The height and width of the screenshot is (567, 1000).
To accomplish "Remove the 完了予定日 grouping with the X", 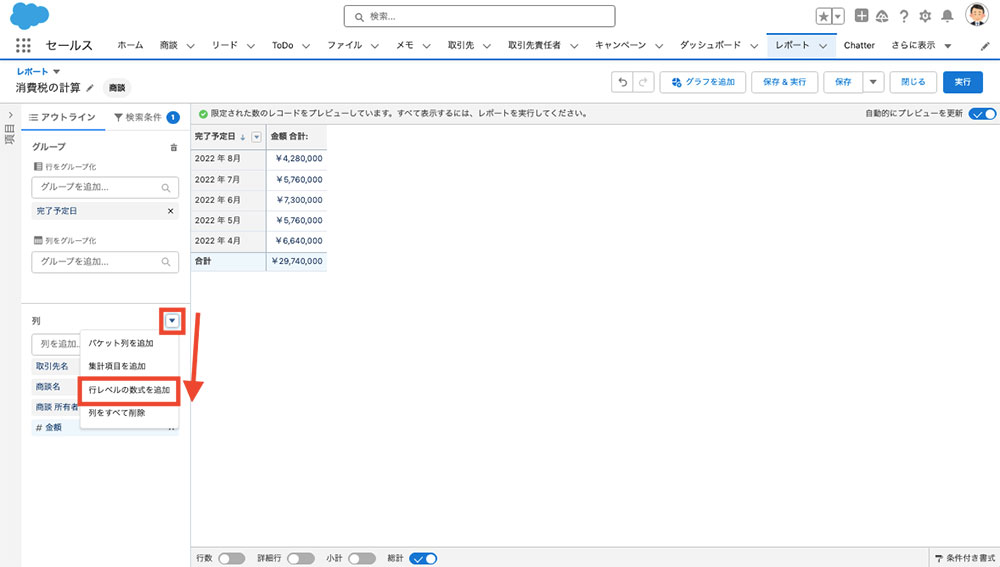I will pyautogui.click(x=170, y=211).
